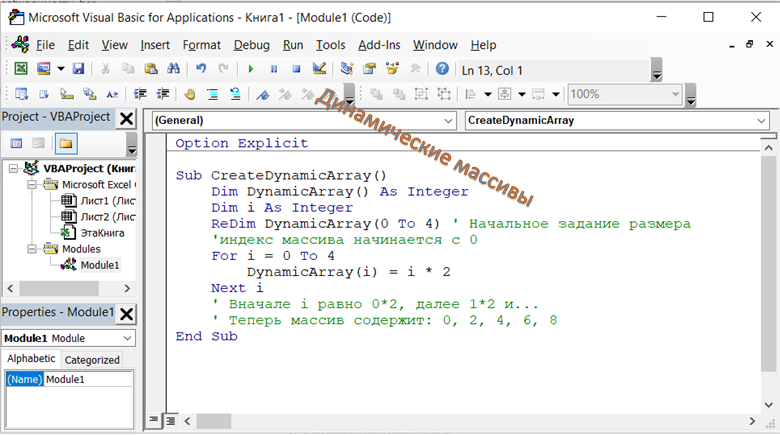Click the Comment Block icon

pos(212,94)
